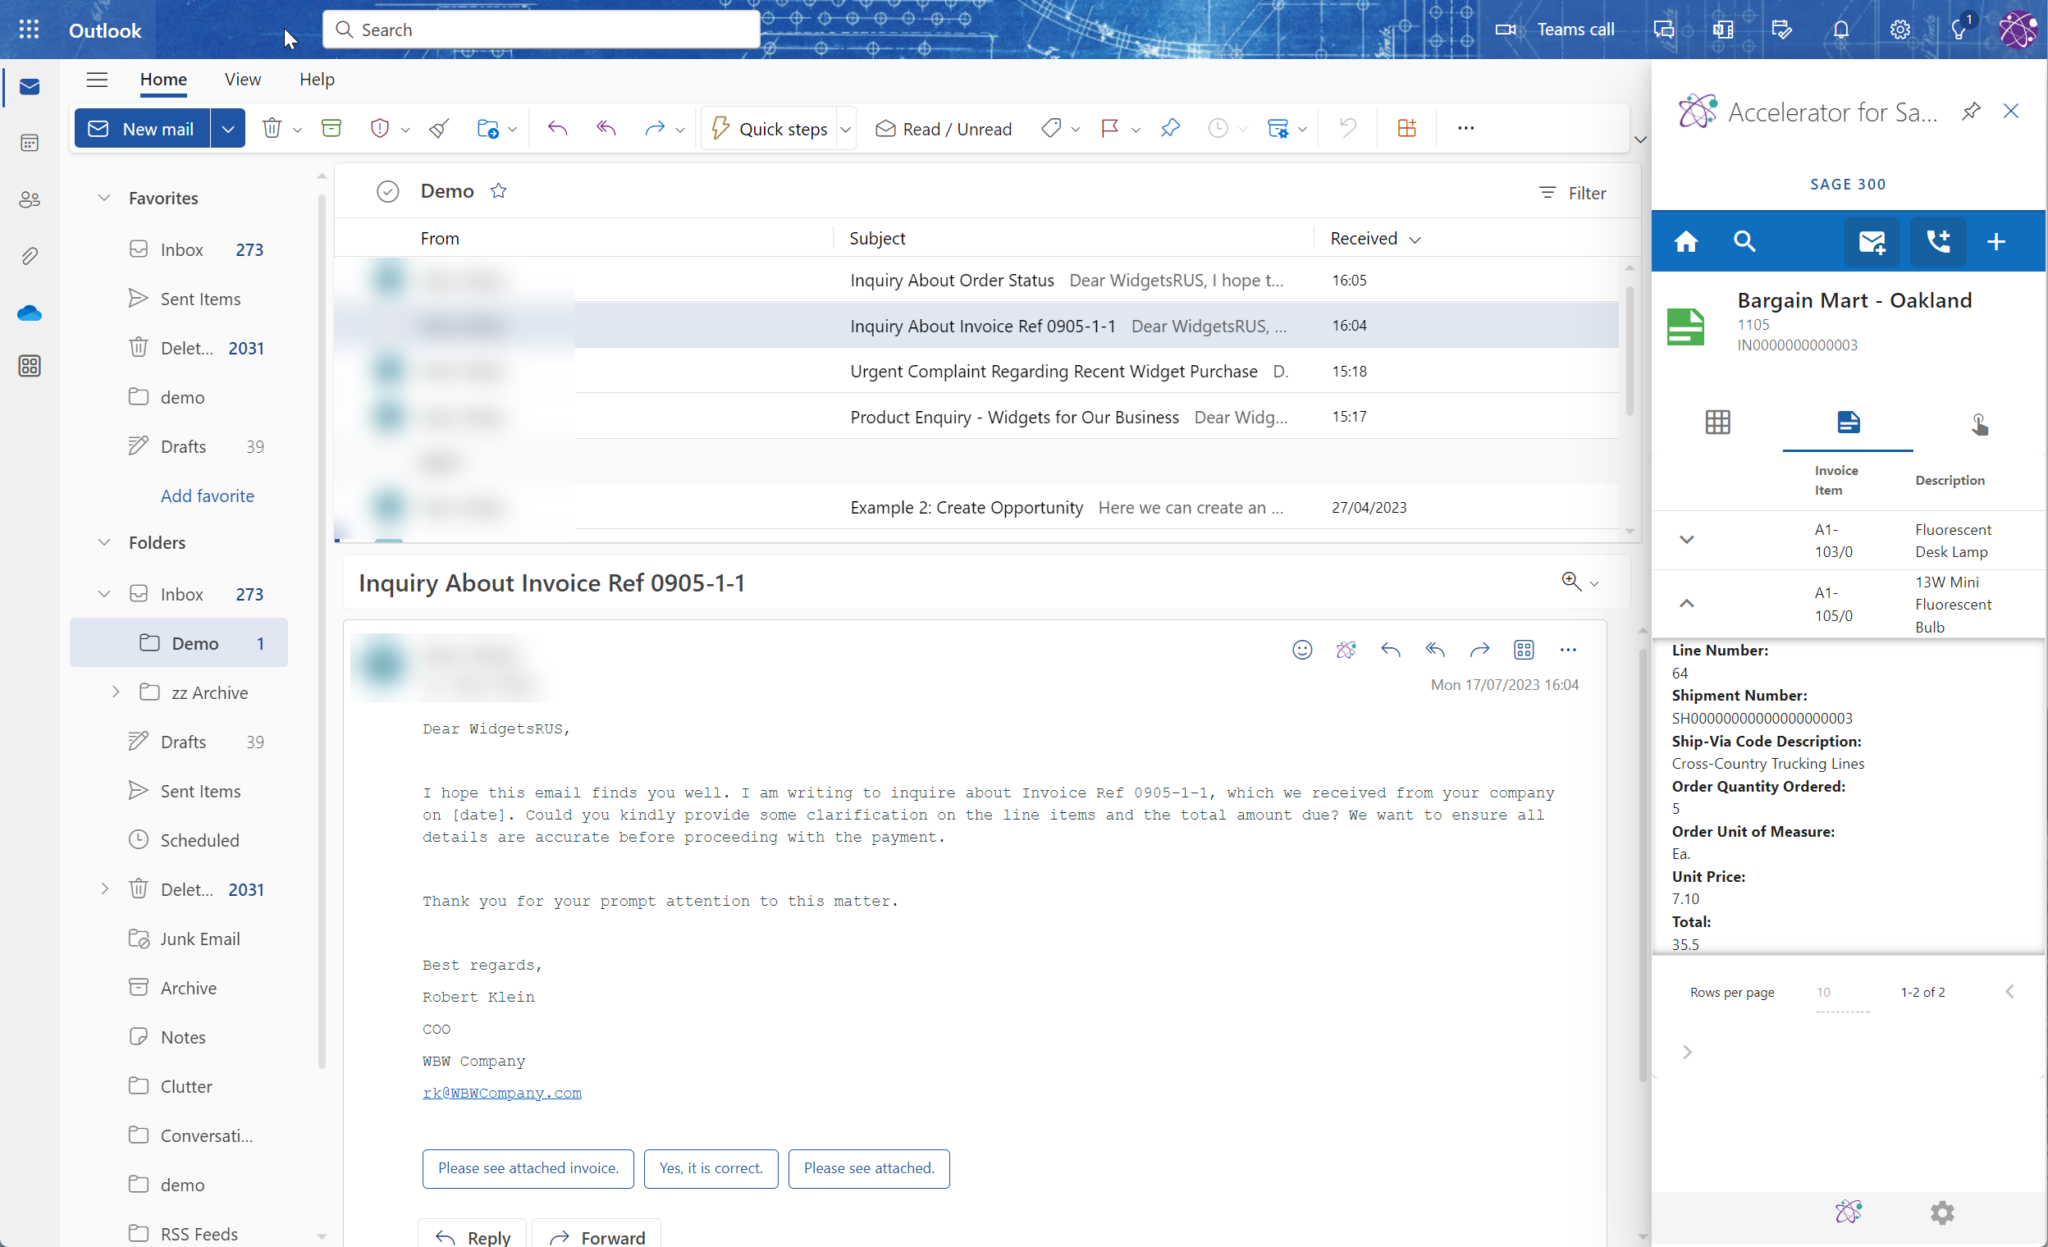Image resolution: width=2048 pixels, height=1247 pixels.
Task: Open Received sort order dropdown
Action: click(x=1415, y=239)
